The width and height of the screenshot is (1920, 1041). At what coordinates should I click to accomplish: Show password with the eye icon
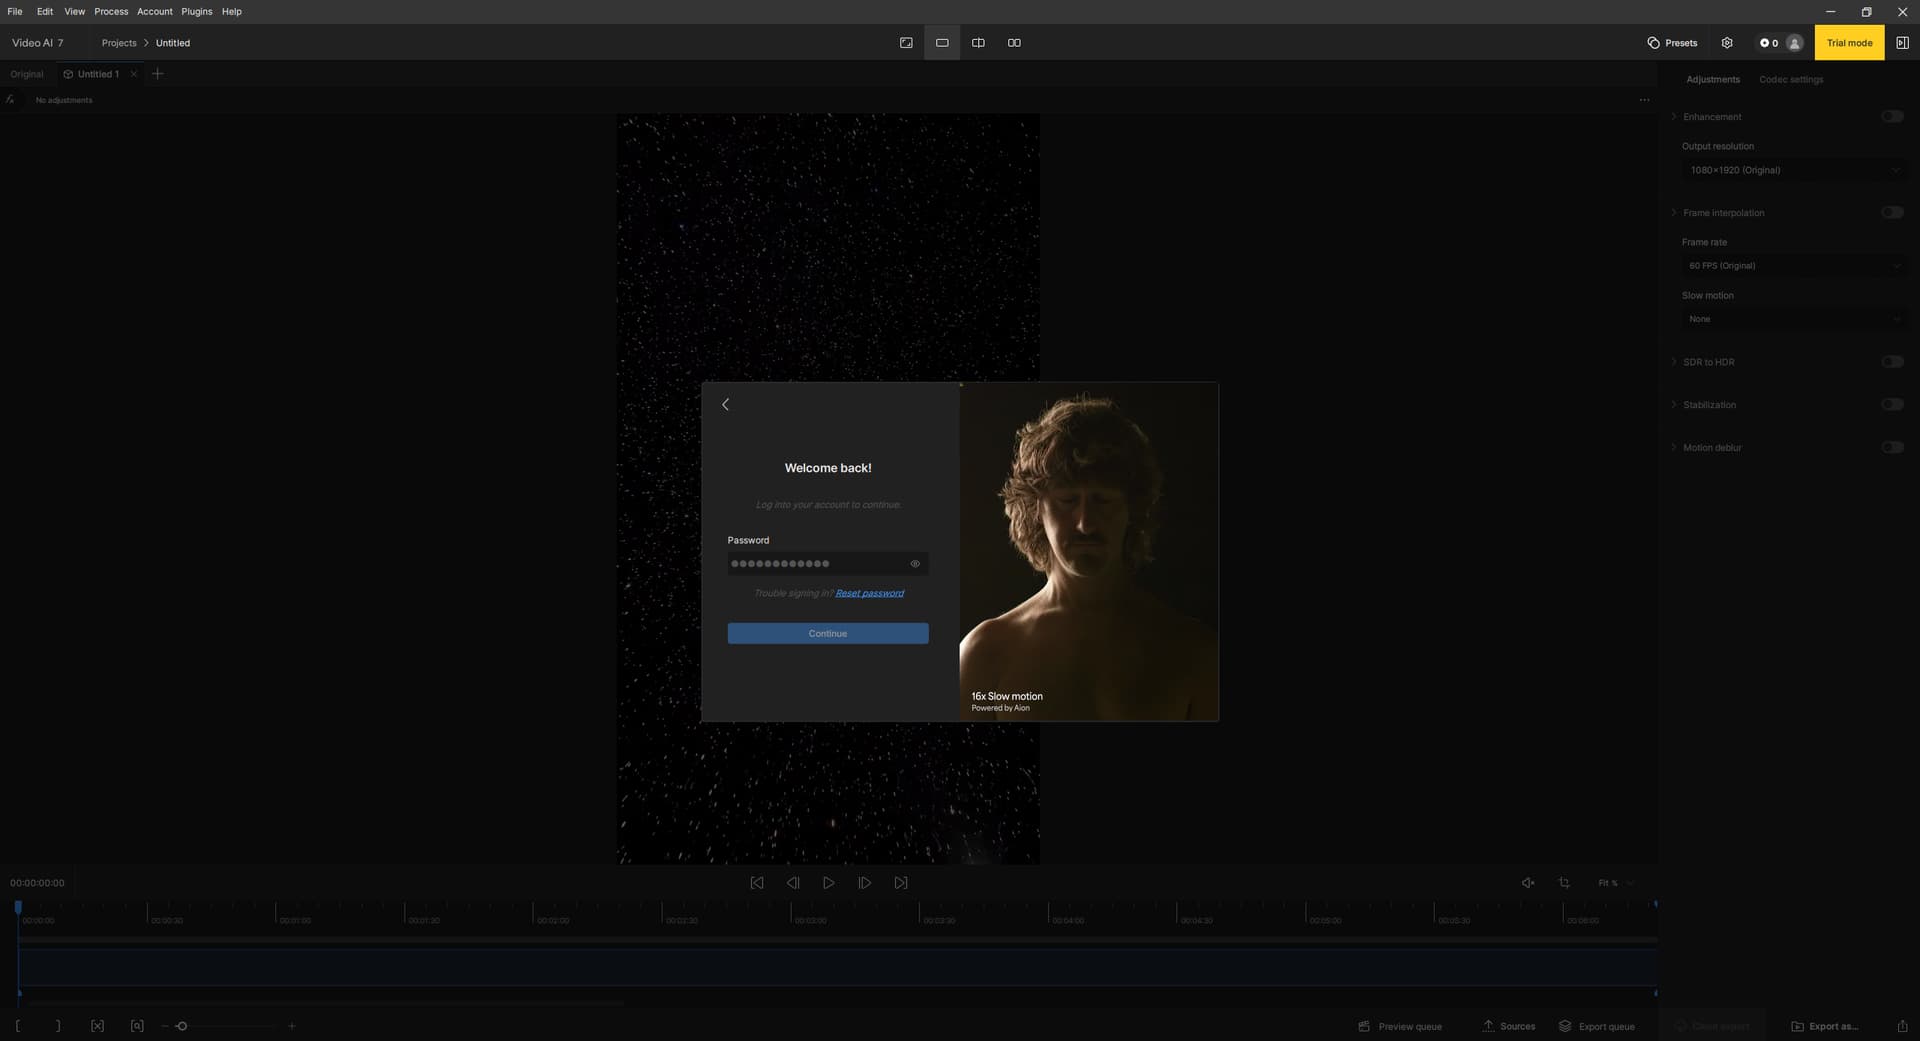pos(914,564)
